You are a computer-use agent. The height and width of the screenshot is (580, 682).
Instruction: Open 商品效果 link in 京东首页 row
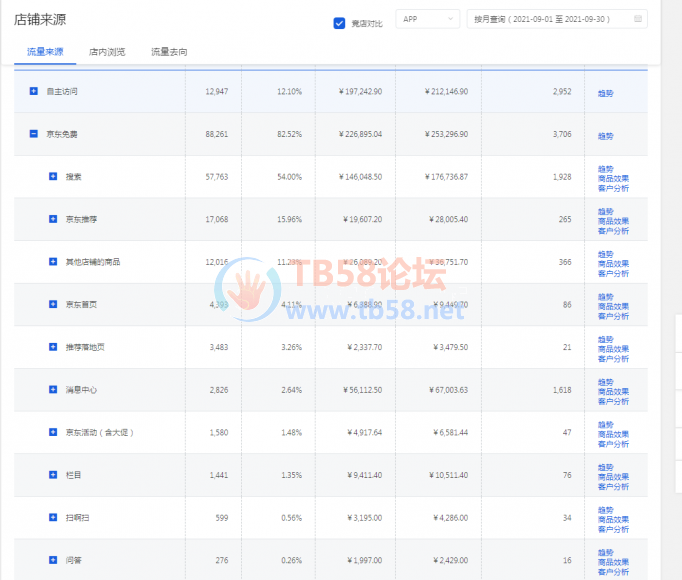coord(613,306)
